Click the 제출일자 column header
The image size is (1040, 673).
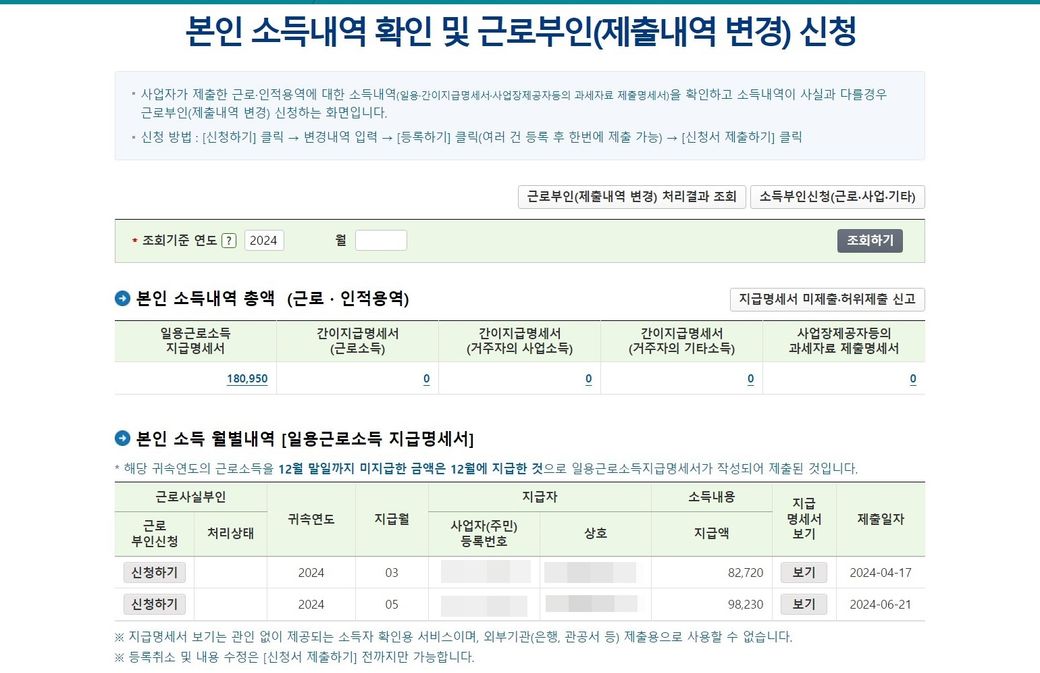point(880,519)
